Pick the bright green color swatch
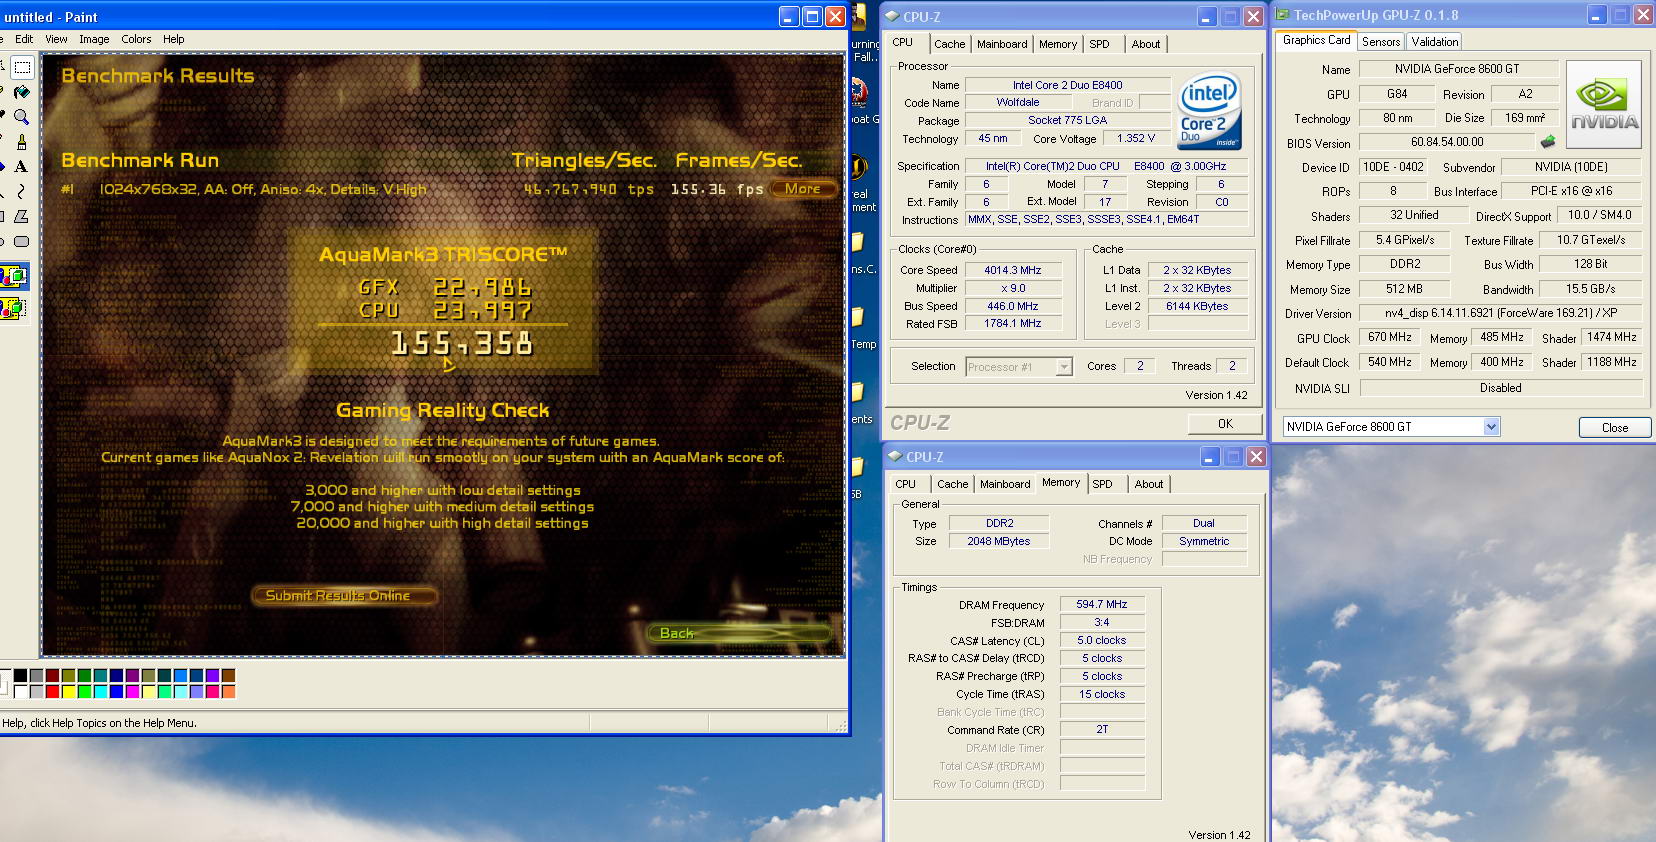This screenshot has height=842, width=1656. pos(84,691)
